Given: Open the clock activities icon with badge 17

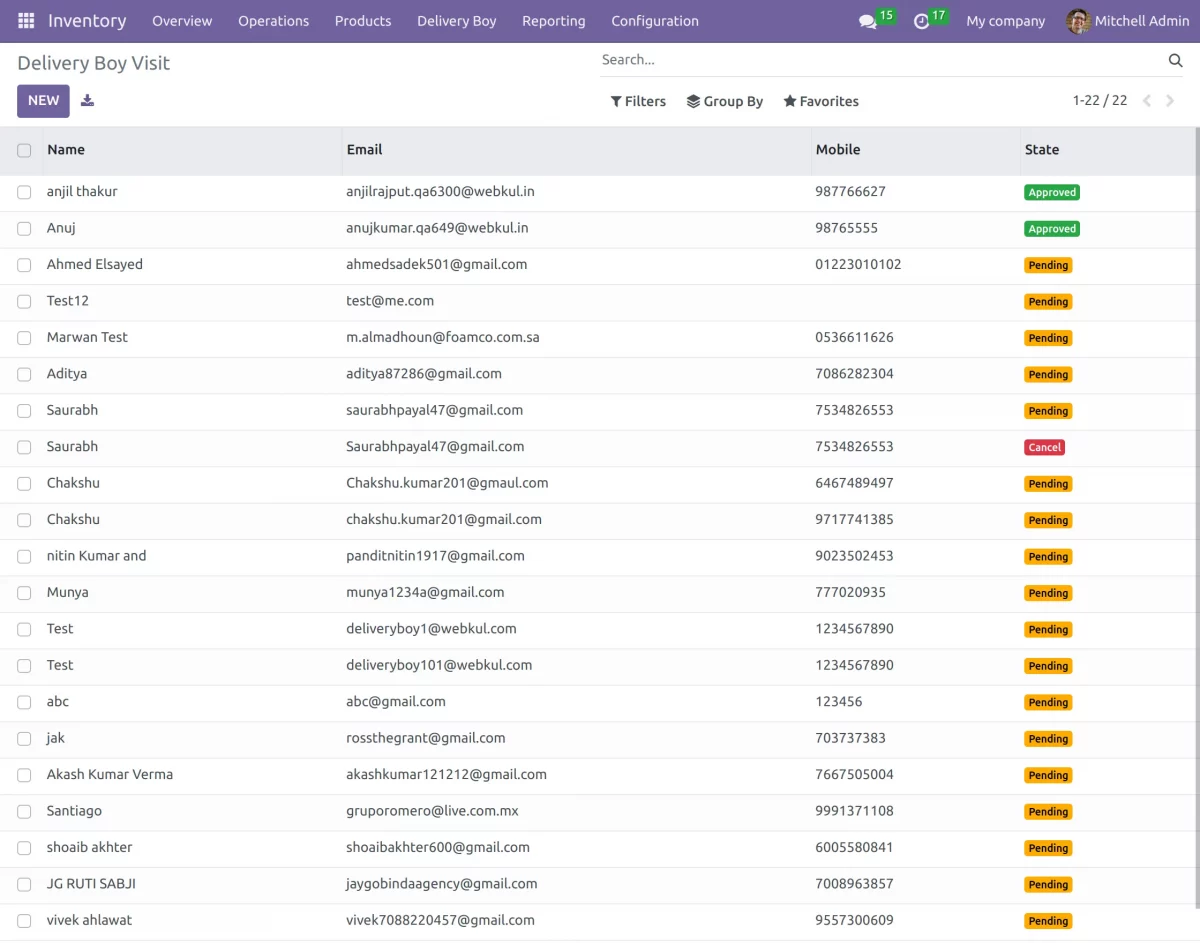Looking at the screenshot, I should (x=922, y=21).
